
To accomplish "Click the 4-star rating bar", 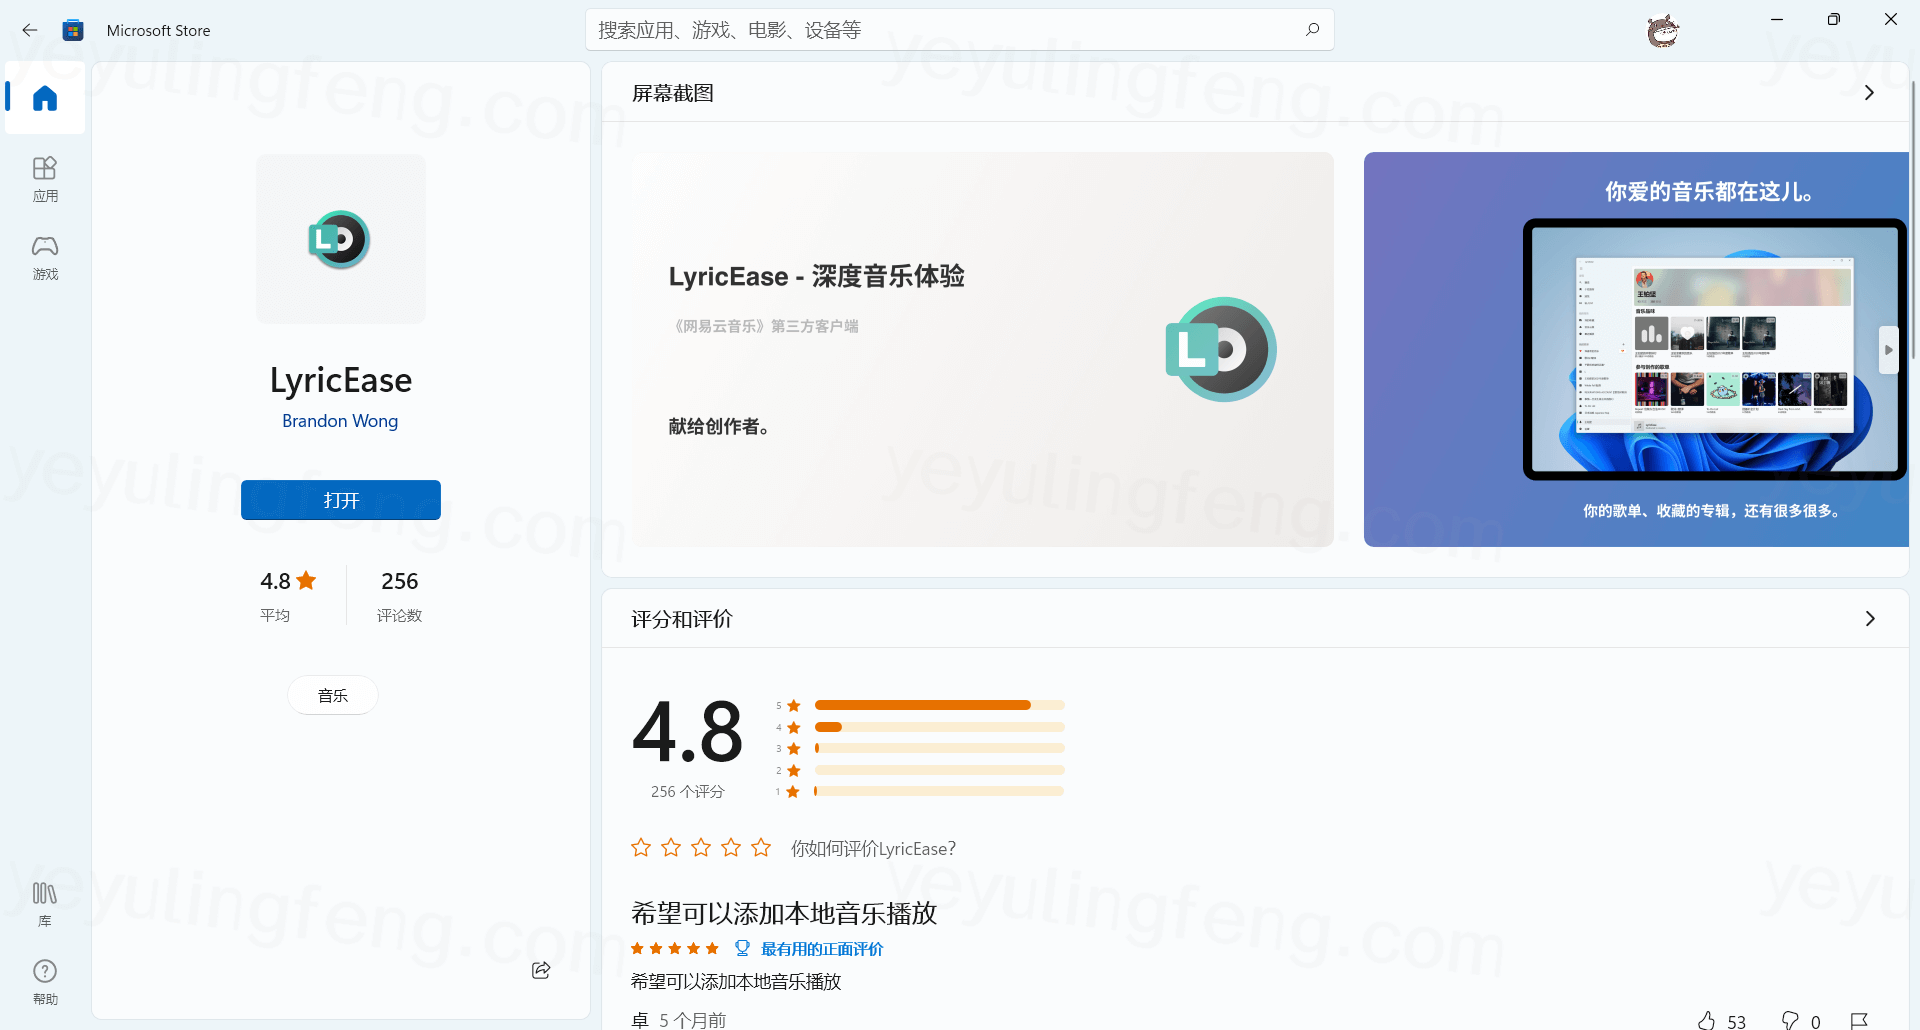I will click(940, 727).
